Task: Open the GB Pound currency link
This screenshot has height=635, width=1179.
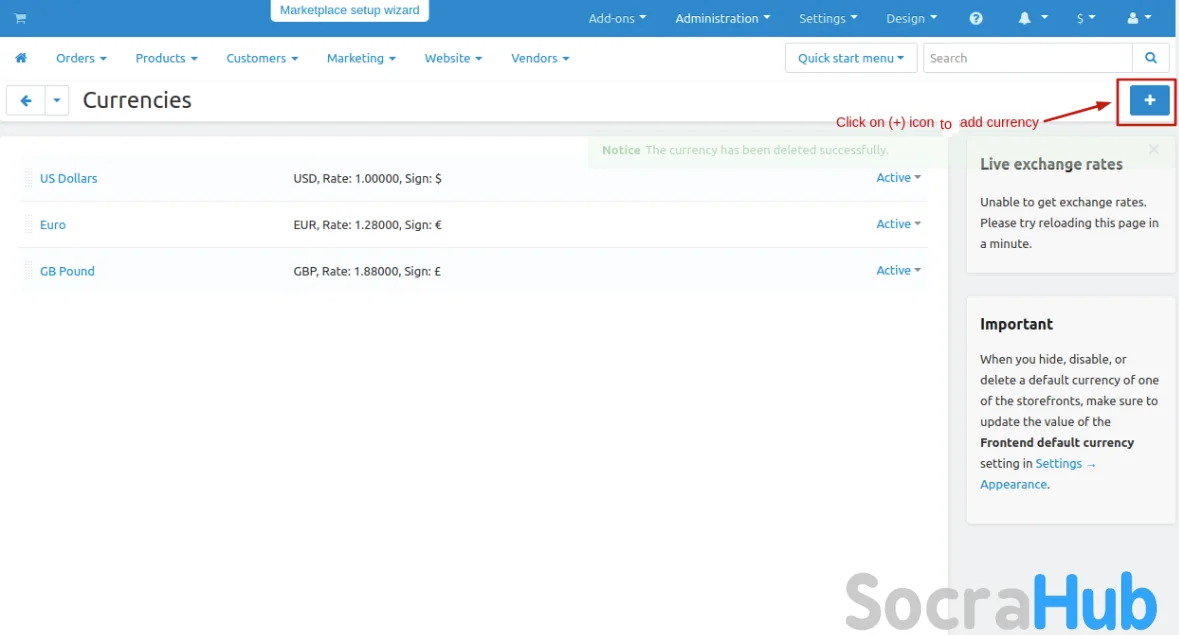Action: pyautogui.click(x=67, y=271)
